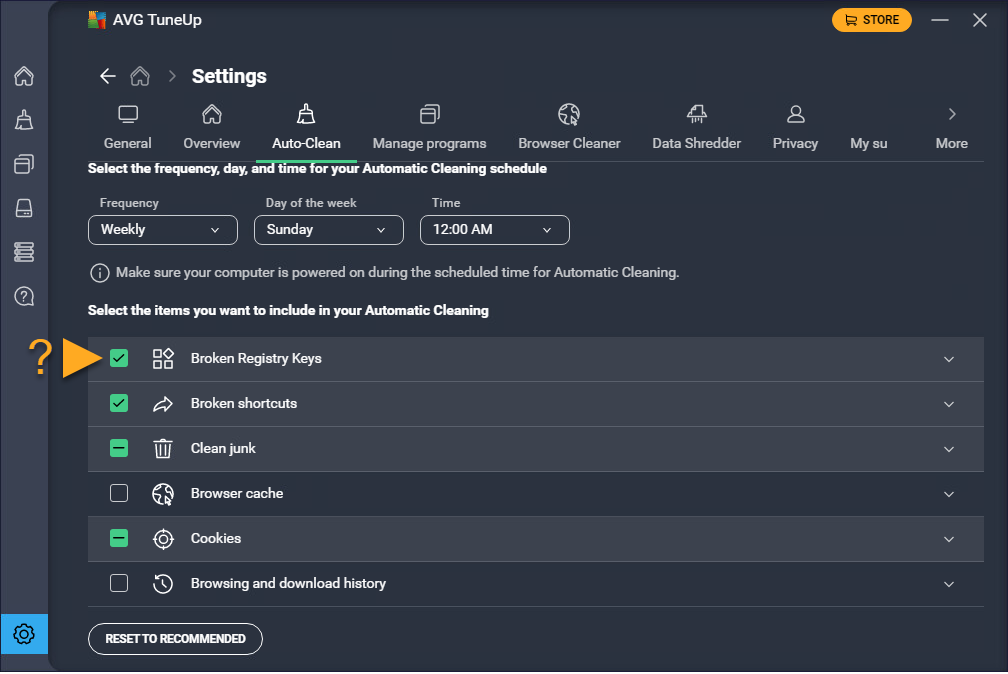This screenshot has height=674, width=1008.
Task: Open the Frequency dropdown set to Weekly
Action: (162, 230)
